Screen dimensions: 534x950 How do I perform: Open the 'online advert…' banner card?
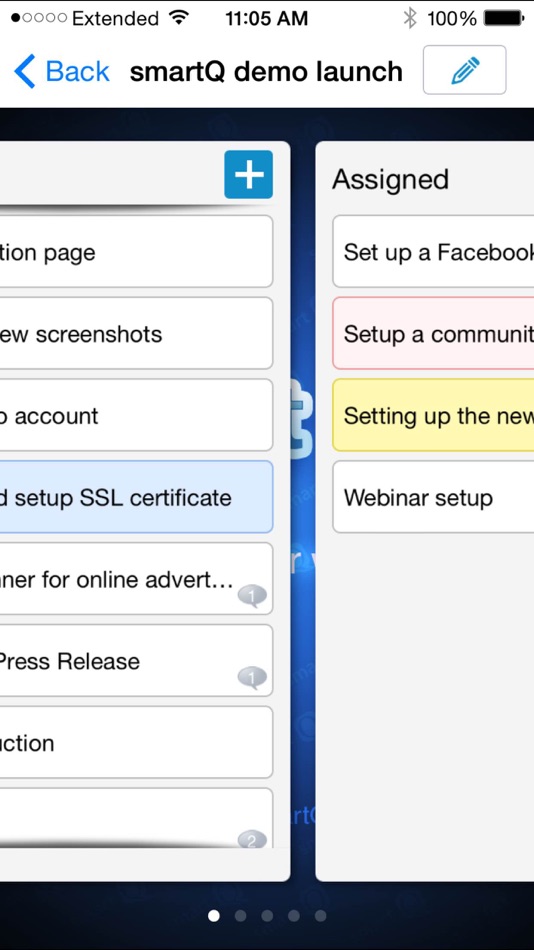136,579
